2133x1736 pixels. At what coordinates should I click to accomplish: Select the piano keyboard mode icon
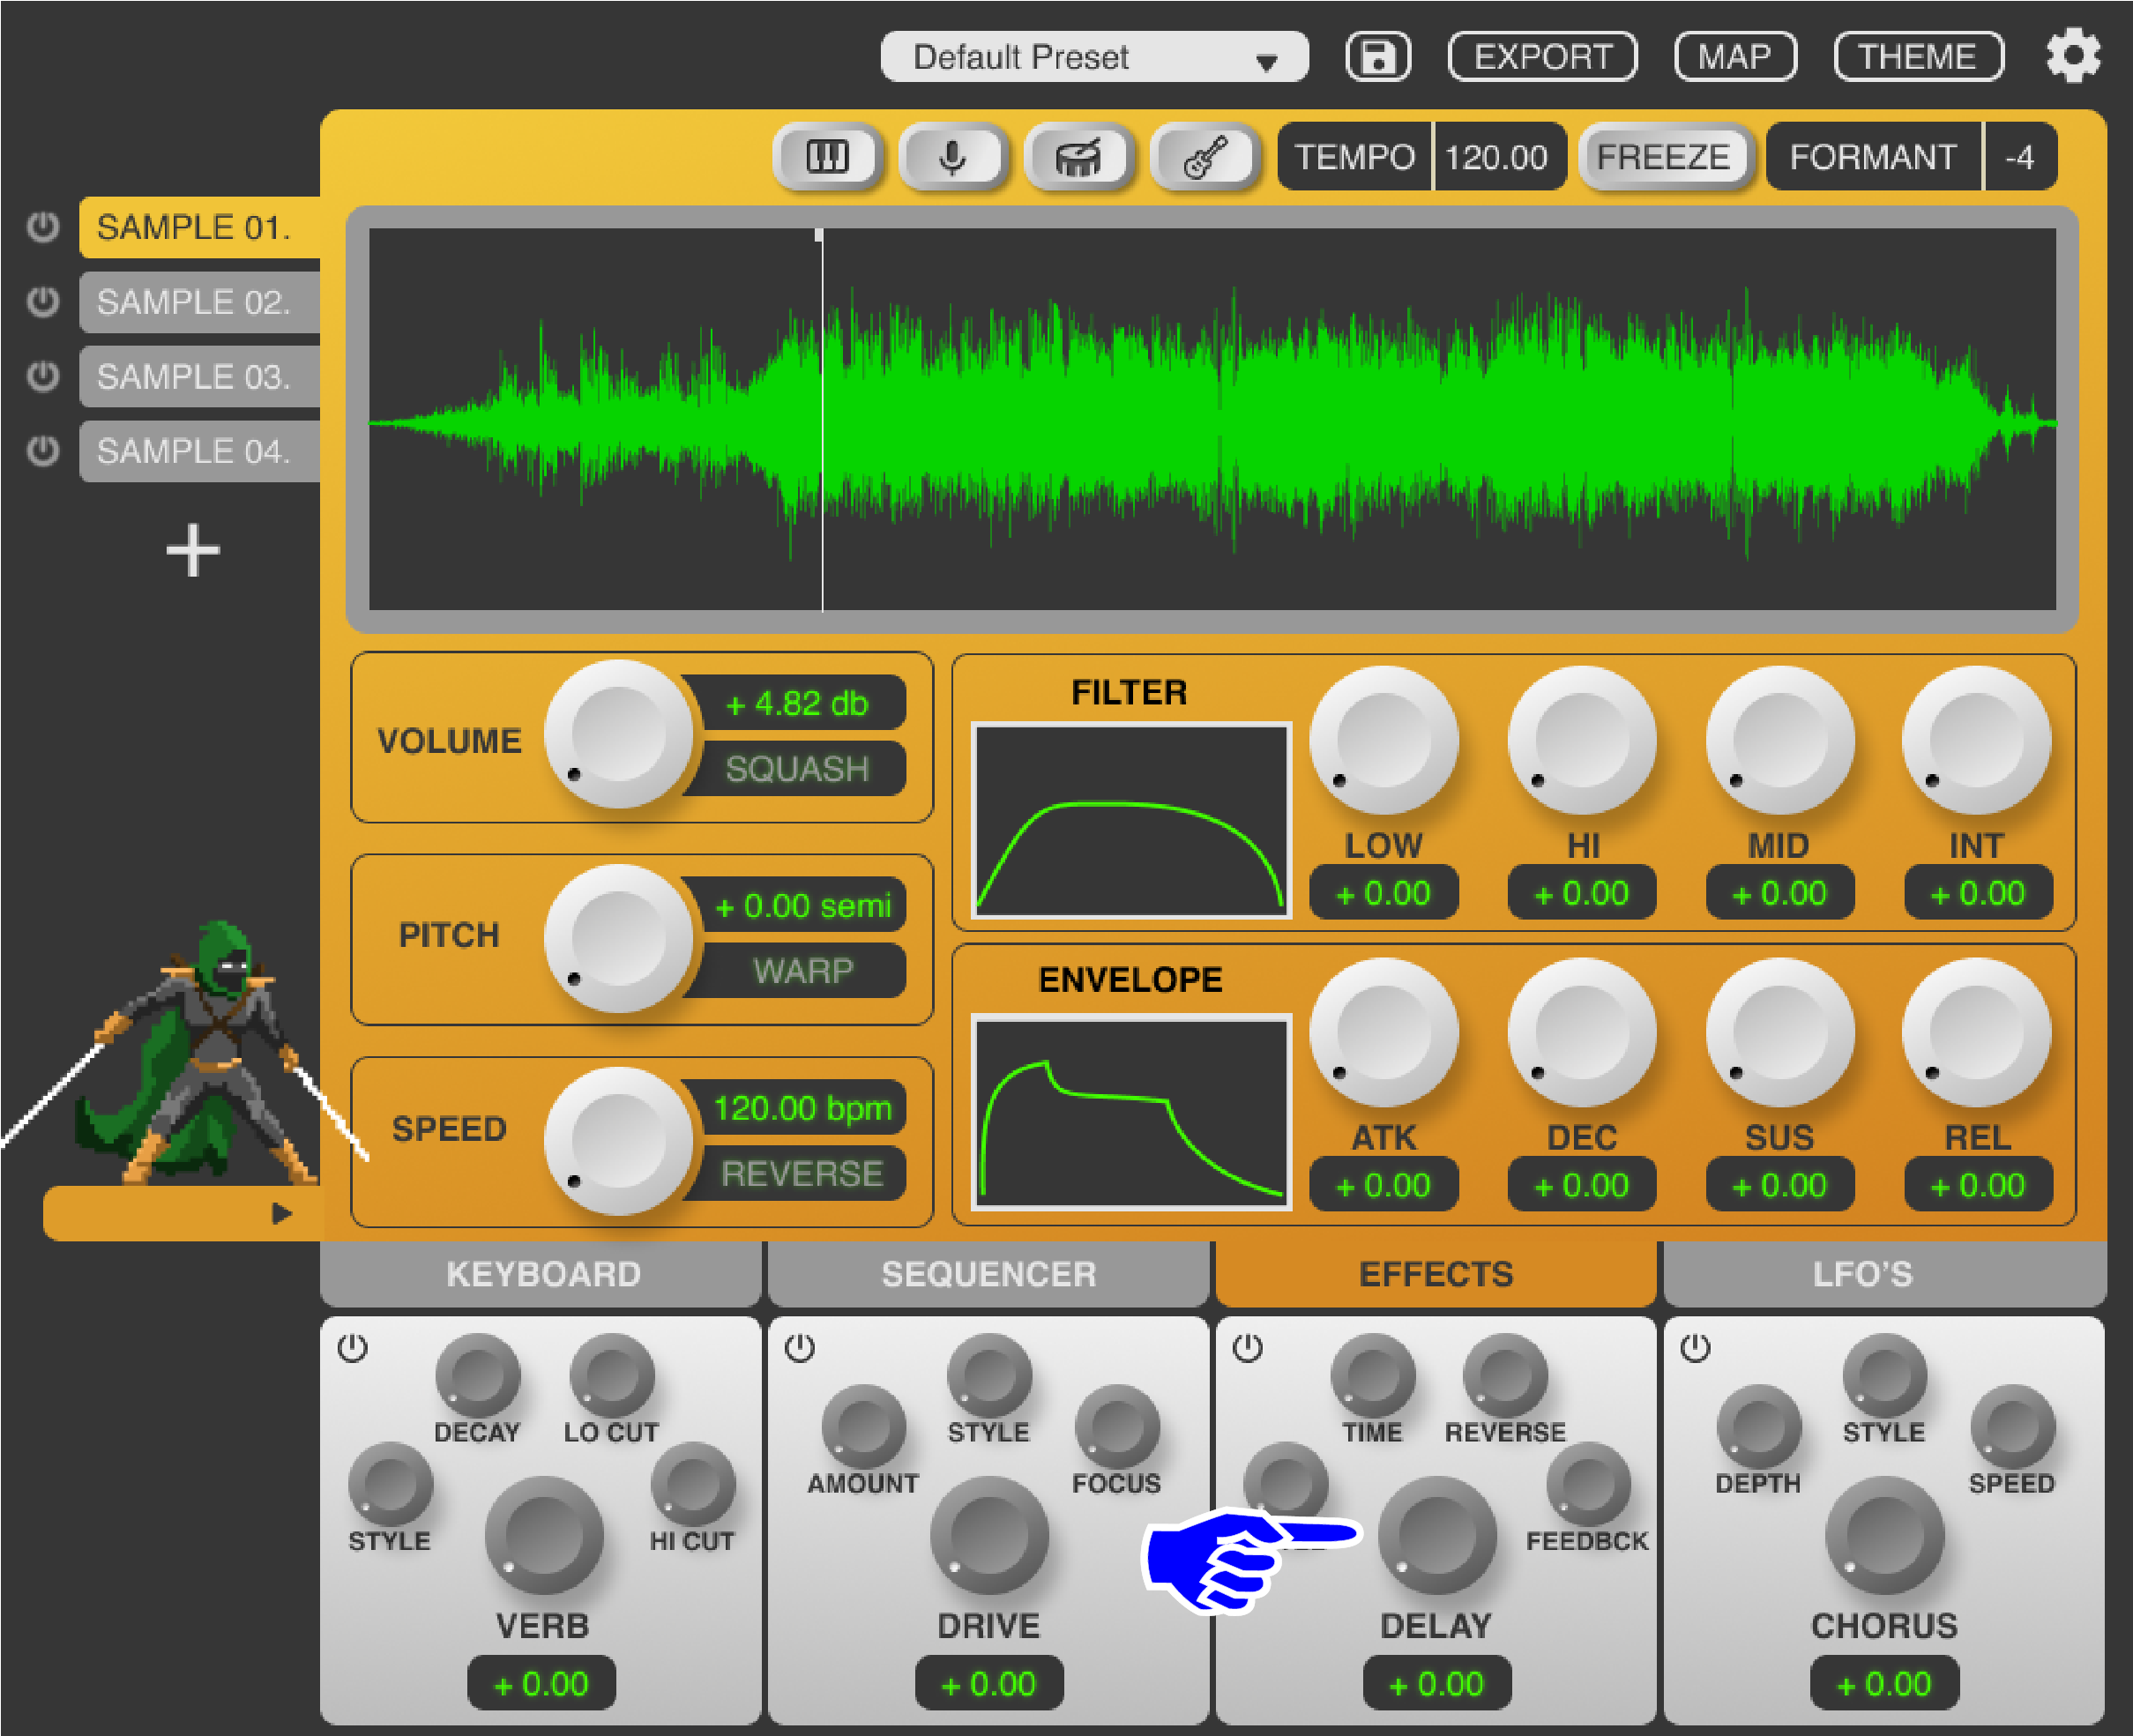pos(827,157)
